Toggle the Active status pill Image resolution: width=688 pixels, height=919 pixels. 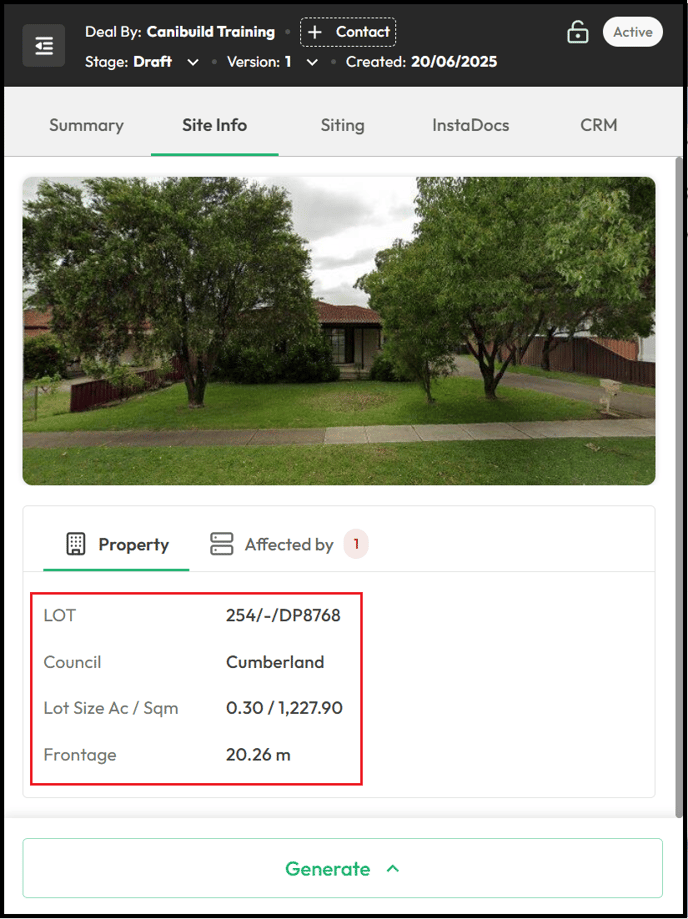(633, 32)
